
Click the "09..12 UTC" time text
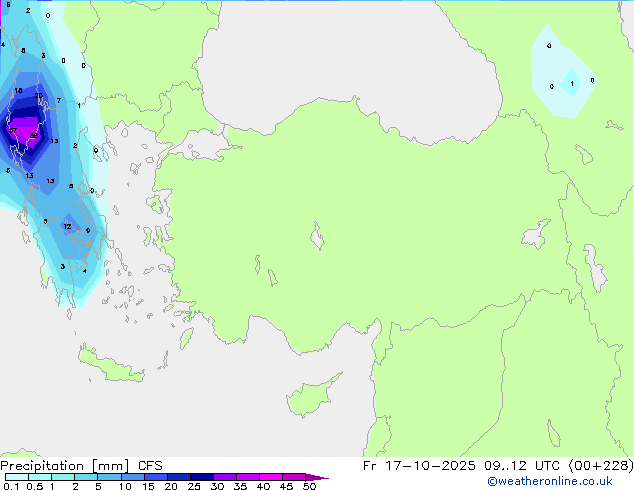522,466
